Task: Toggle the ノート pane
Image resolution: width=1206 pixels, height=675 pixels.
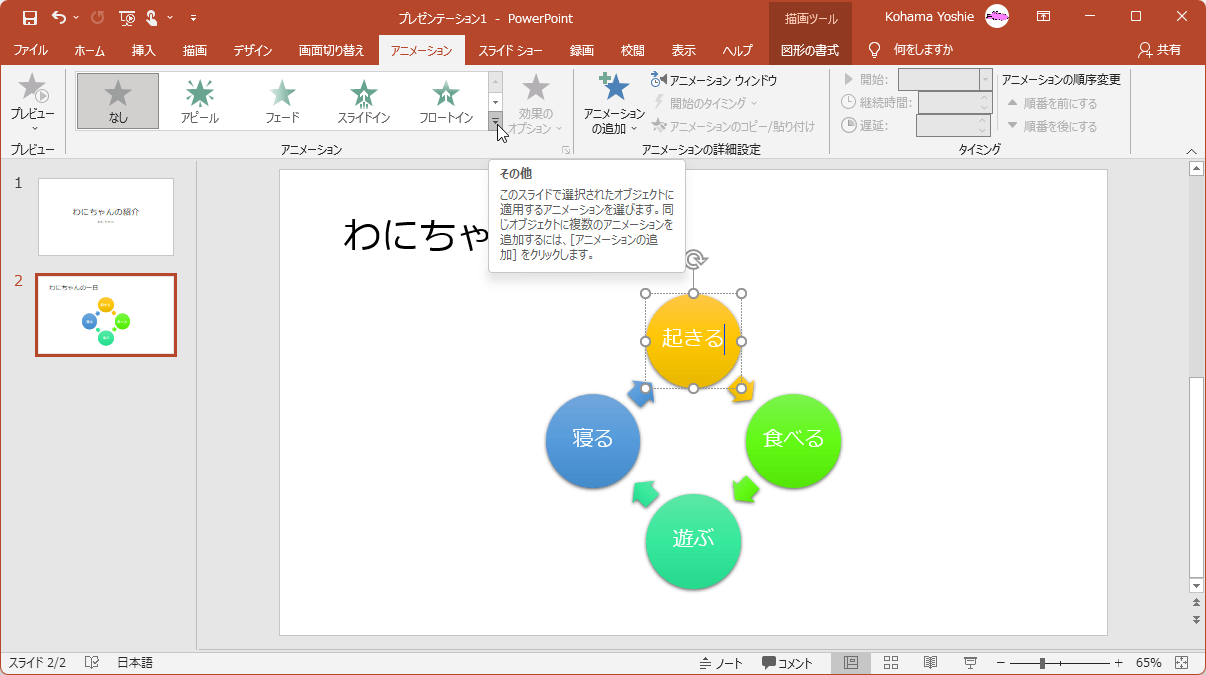Action: (x=721, y=661)
